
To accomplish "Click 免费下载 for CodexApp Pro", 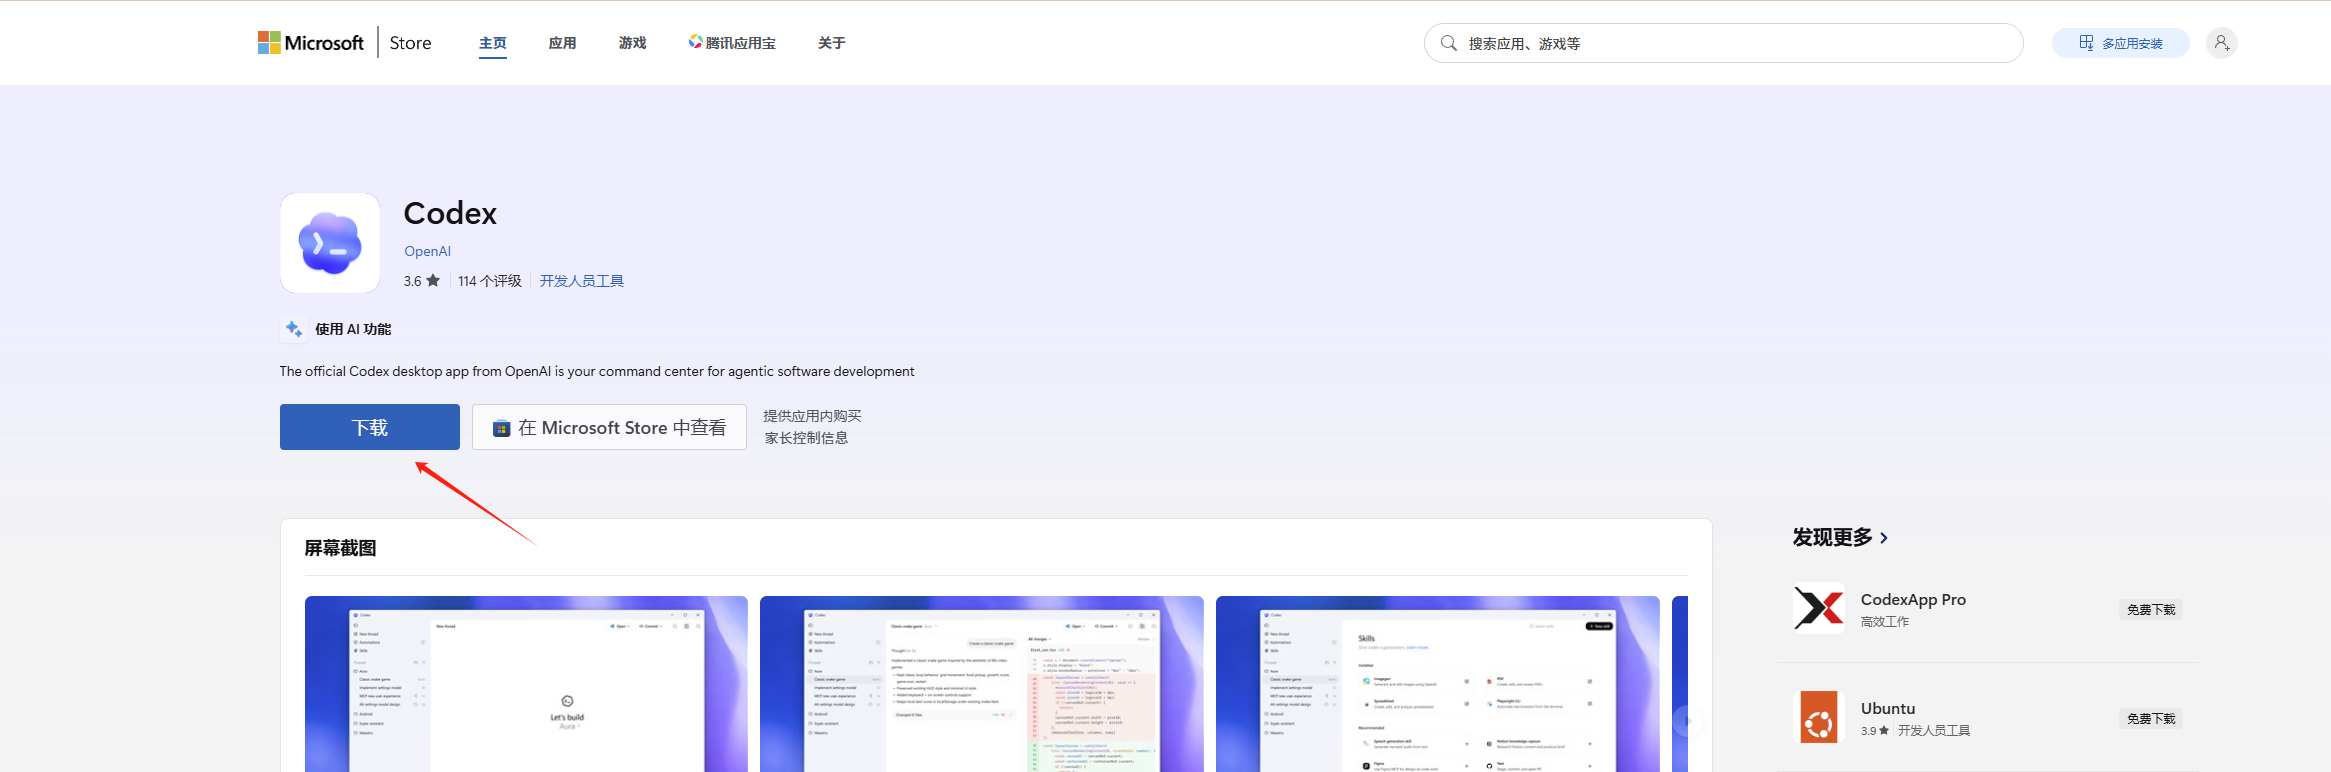I will coord(2151,610).
